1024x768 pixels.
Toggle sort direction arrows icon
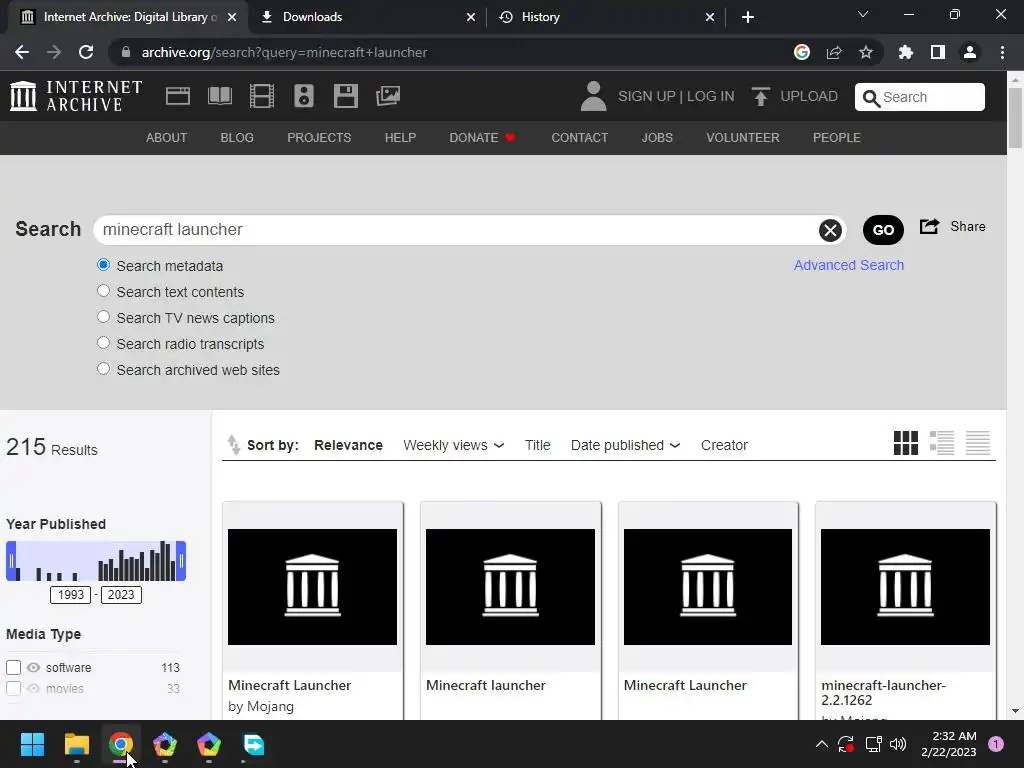[233, 445]
